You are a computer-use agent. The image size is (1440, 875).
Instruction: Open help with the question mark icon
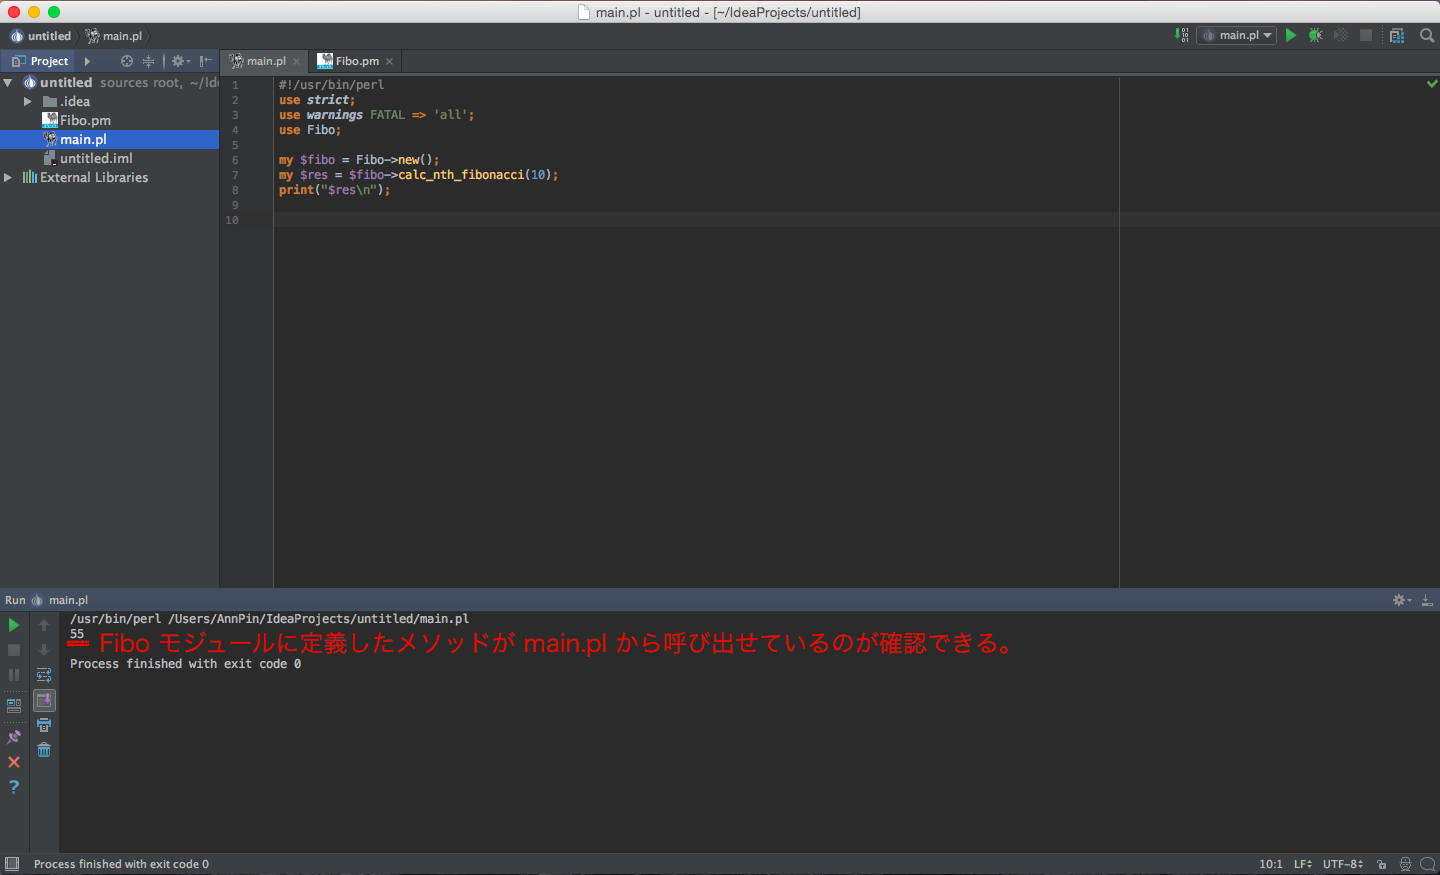(x=14, y=787)
